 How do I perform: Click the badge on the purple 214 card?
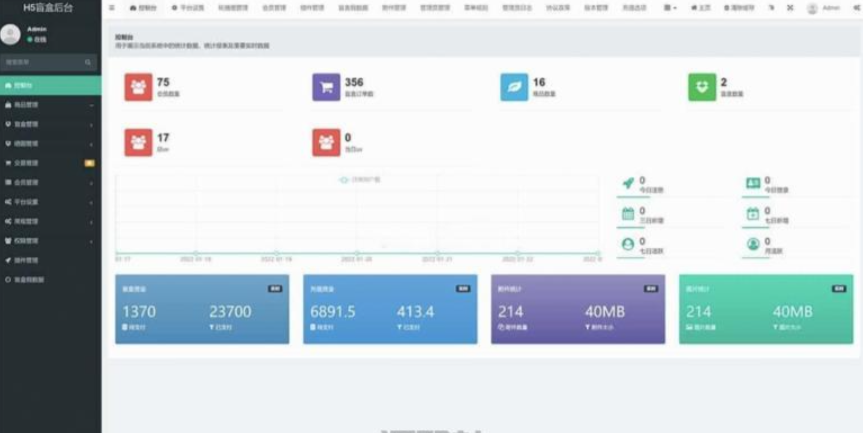click(x=651, y=289)
